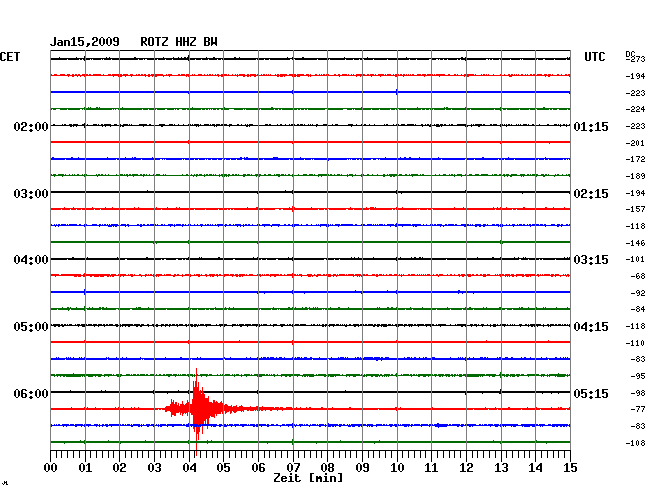Image resolution: width=650 pixels, height=494 pixels.
Task: Select the DC value -189
Action: click(x=635, y=176)
